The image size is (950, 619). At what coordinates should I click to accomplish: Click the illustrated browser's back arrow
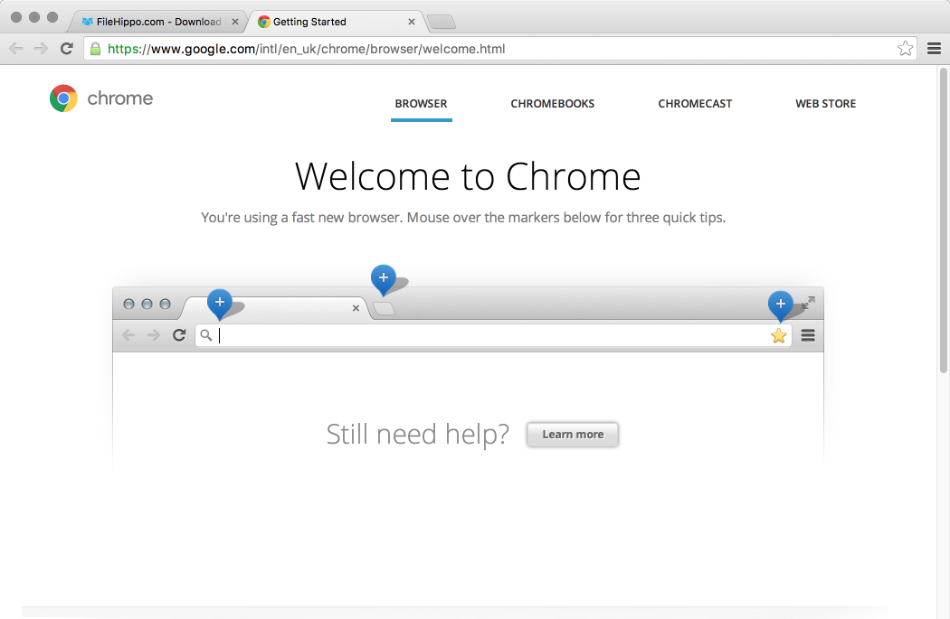[x=128, y=335]
